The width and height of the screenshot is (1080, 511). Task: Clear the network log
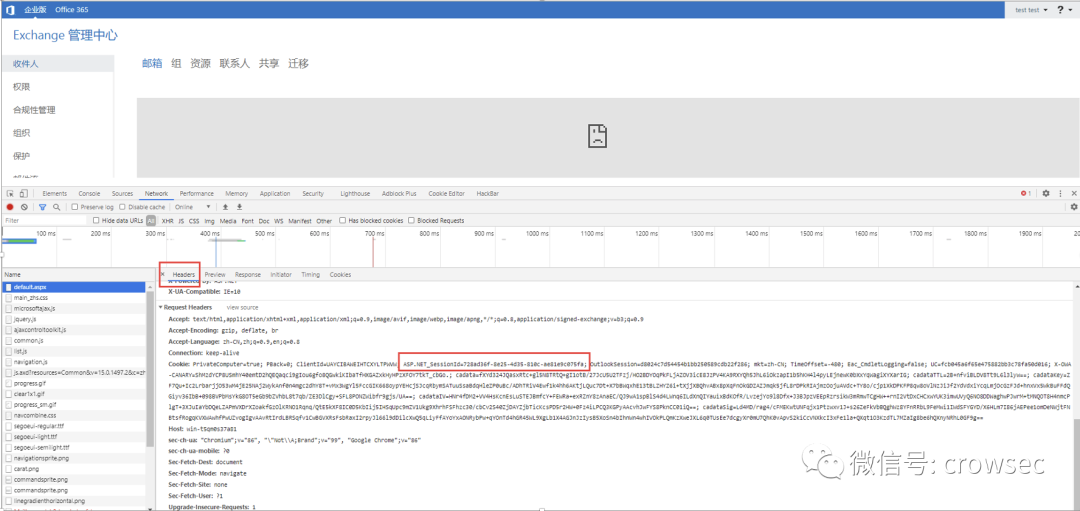click(x=24, y=207)
